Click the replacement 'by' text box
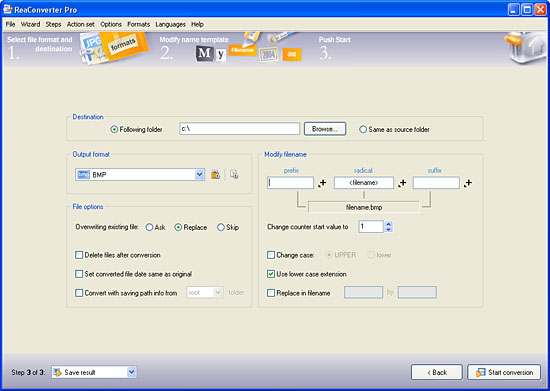The width and height of the screenshot is (550, 391). click(417, 292)
